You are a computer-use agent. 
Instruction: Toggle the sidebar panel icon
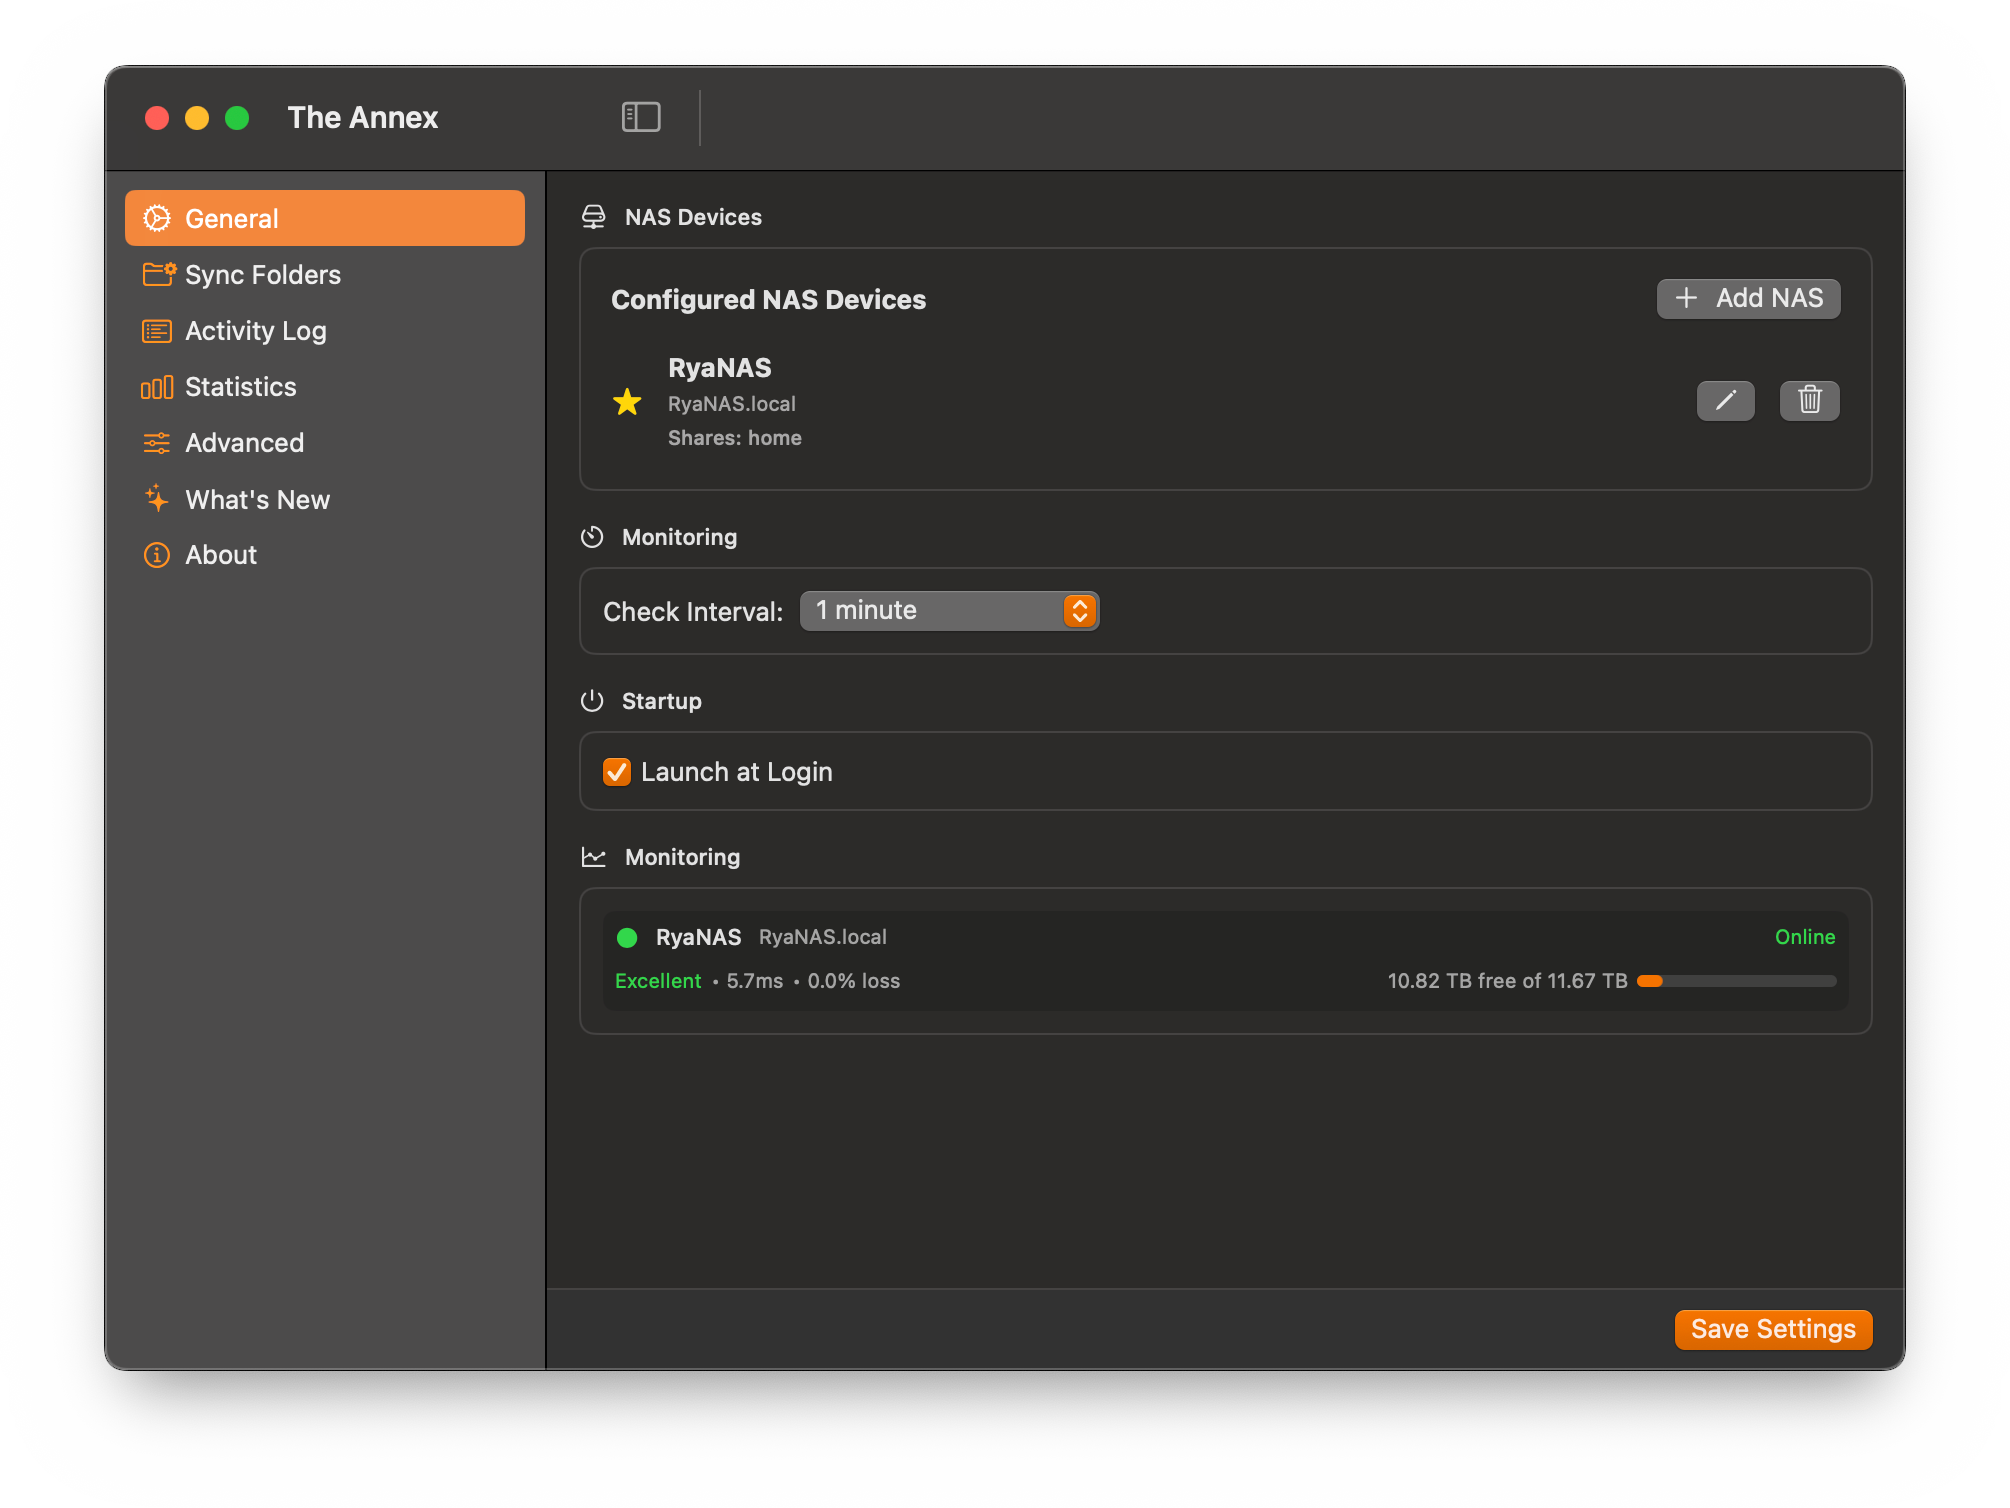click(641, 117)
